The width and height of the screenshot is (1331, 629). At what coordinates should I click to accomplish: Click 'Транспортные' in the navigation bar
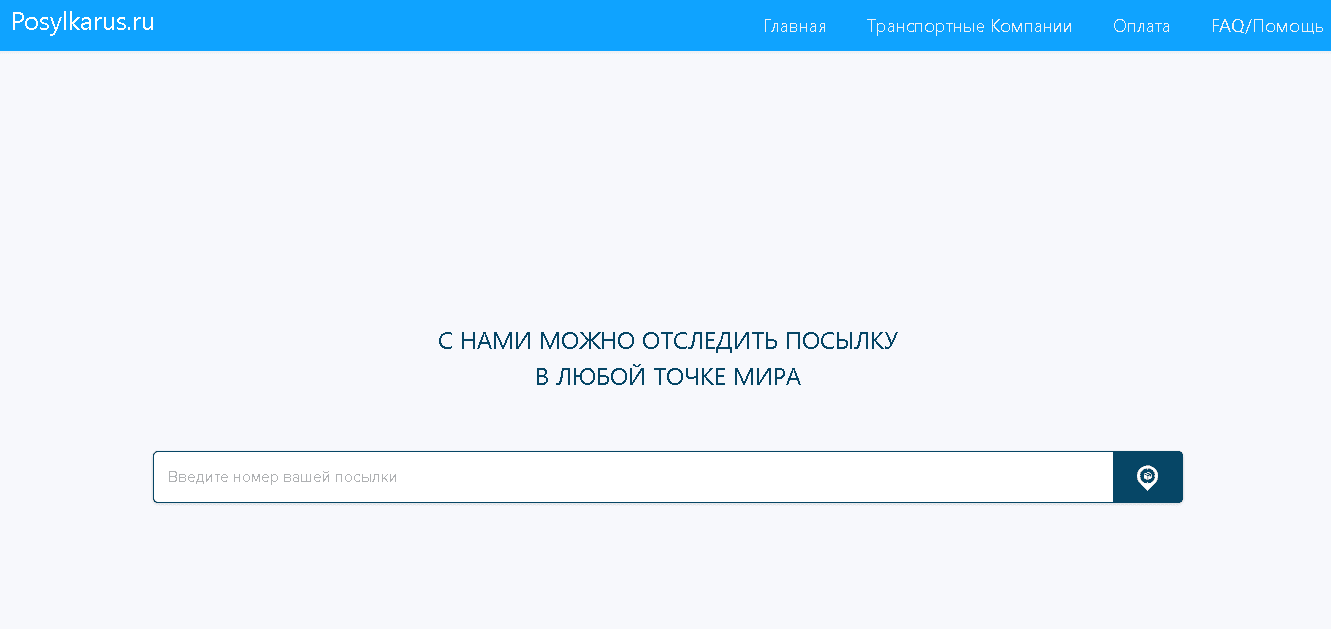click(x=926, y=26)
